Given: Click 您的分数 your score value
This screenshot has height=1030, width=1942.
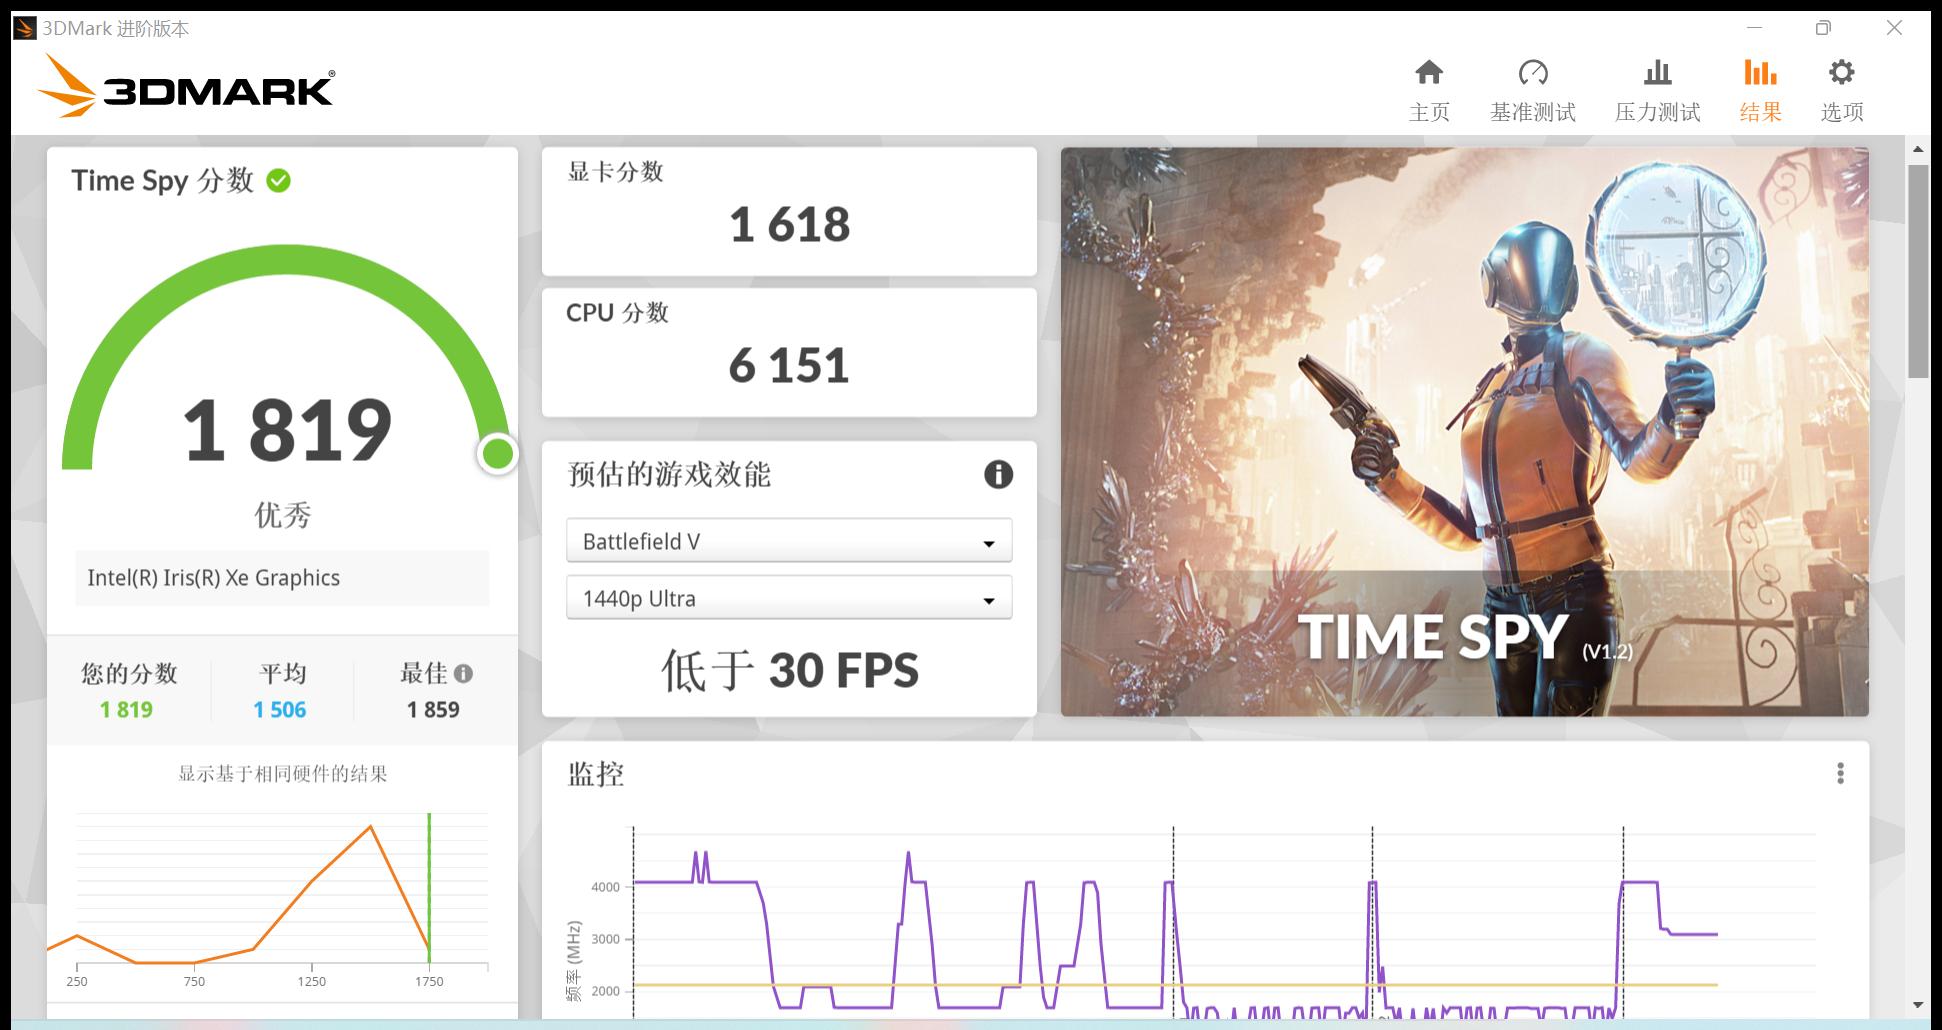Looking at the screenshot, I should click(126, 710).
